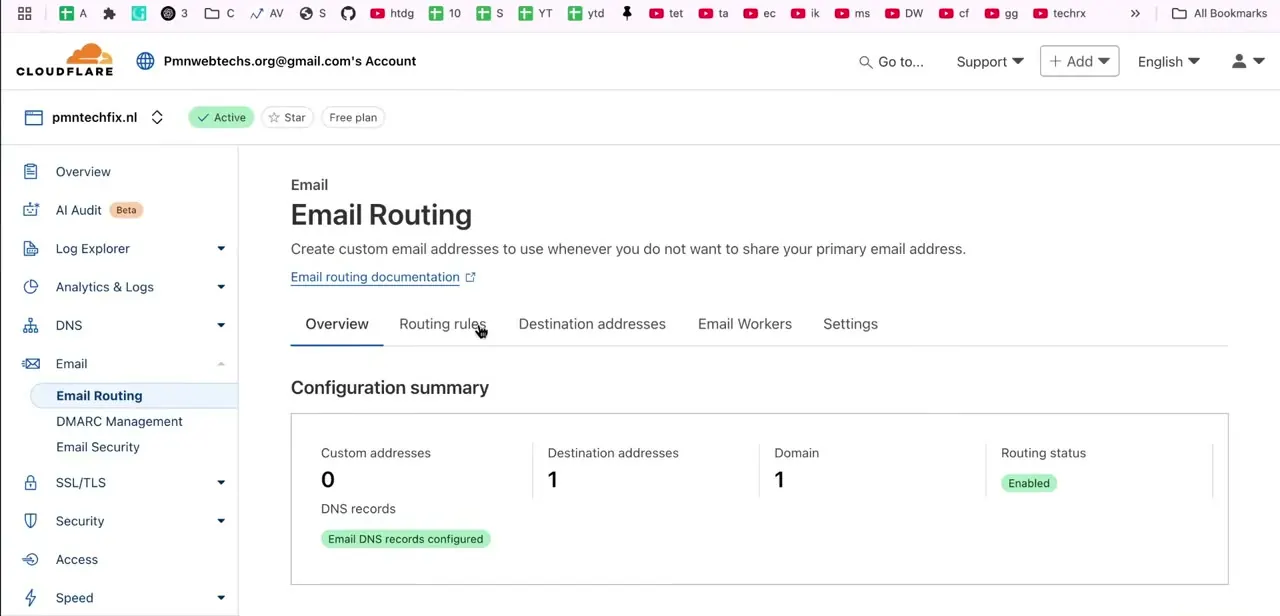Toggle the Star button for this domain
Image resolution: width=1280 pixels, height=616 pixels.
[x=287, y=117]
